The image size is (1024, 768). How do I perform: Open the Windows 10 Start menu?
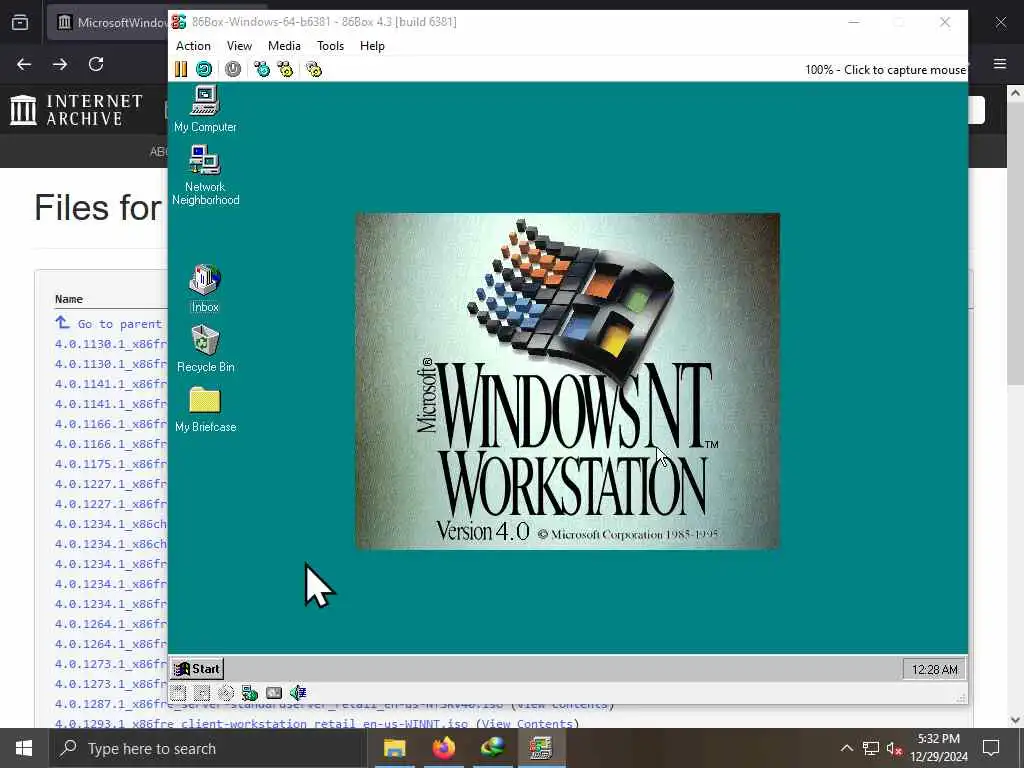pos(24,748)
